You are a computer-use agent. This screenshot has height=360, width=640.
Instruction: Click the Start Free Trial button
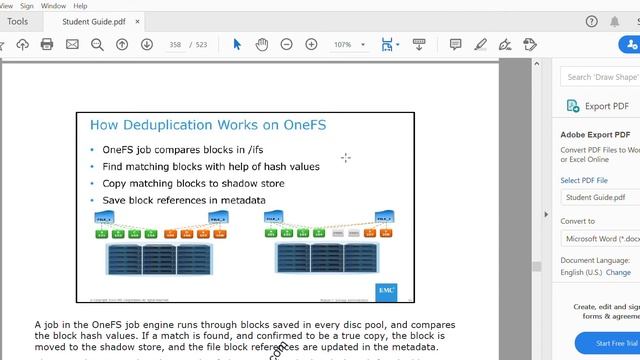pyautogui.click(x=608, y=343)
